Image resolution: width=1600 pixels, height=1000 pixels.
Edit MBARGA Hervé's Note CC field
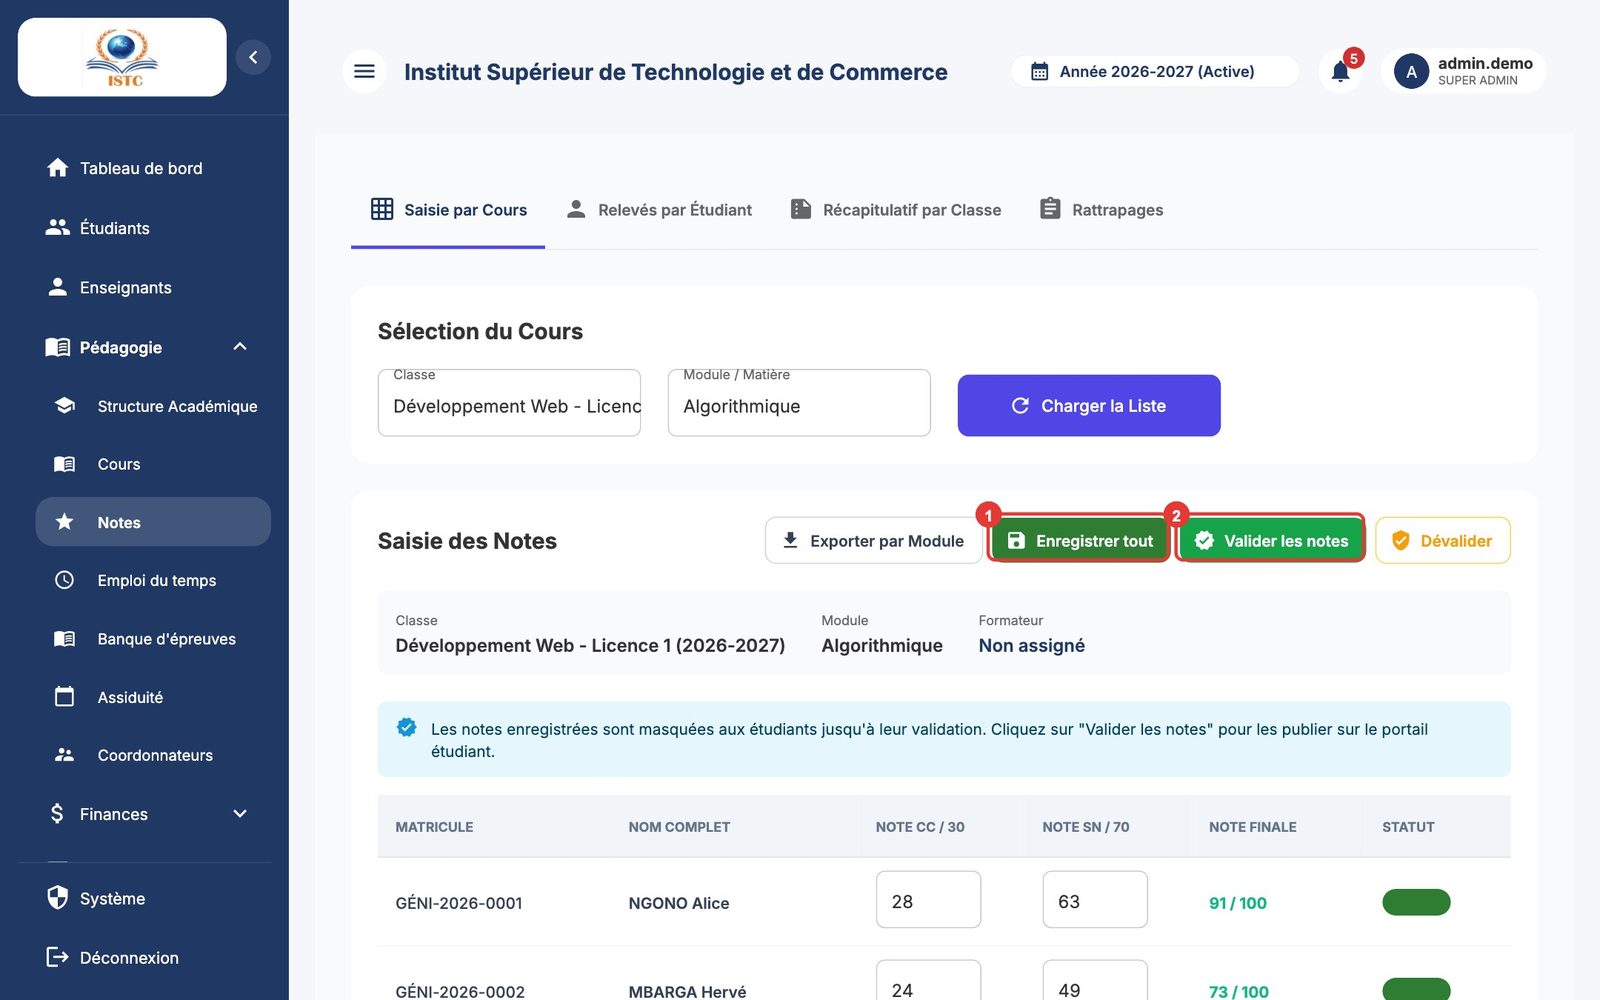coord(928,982)
